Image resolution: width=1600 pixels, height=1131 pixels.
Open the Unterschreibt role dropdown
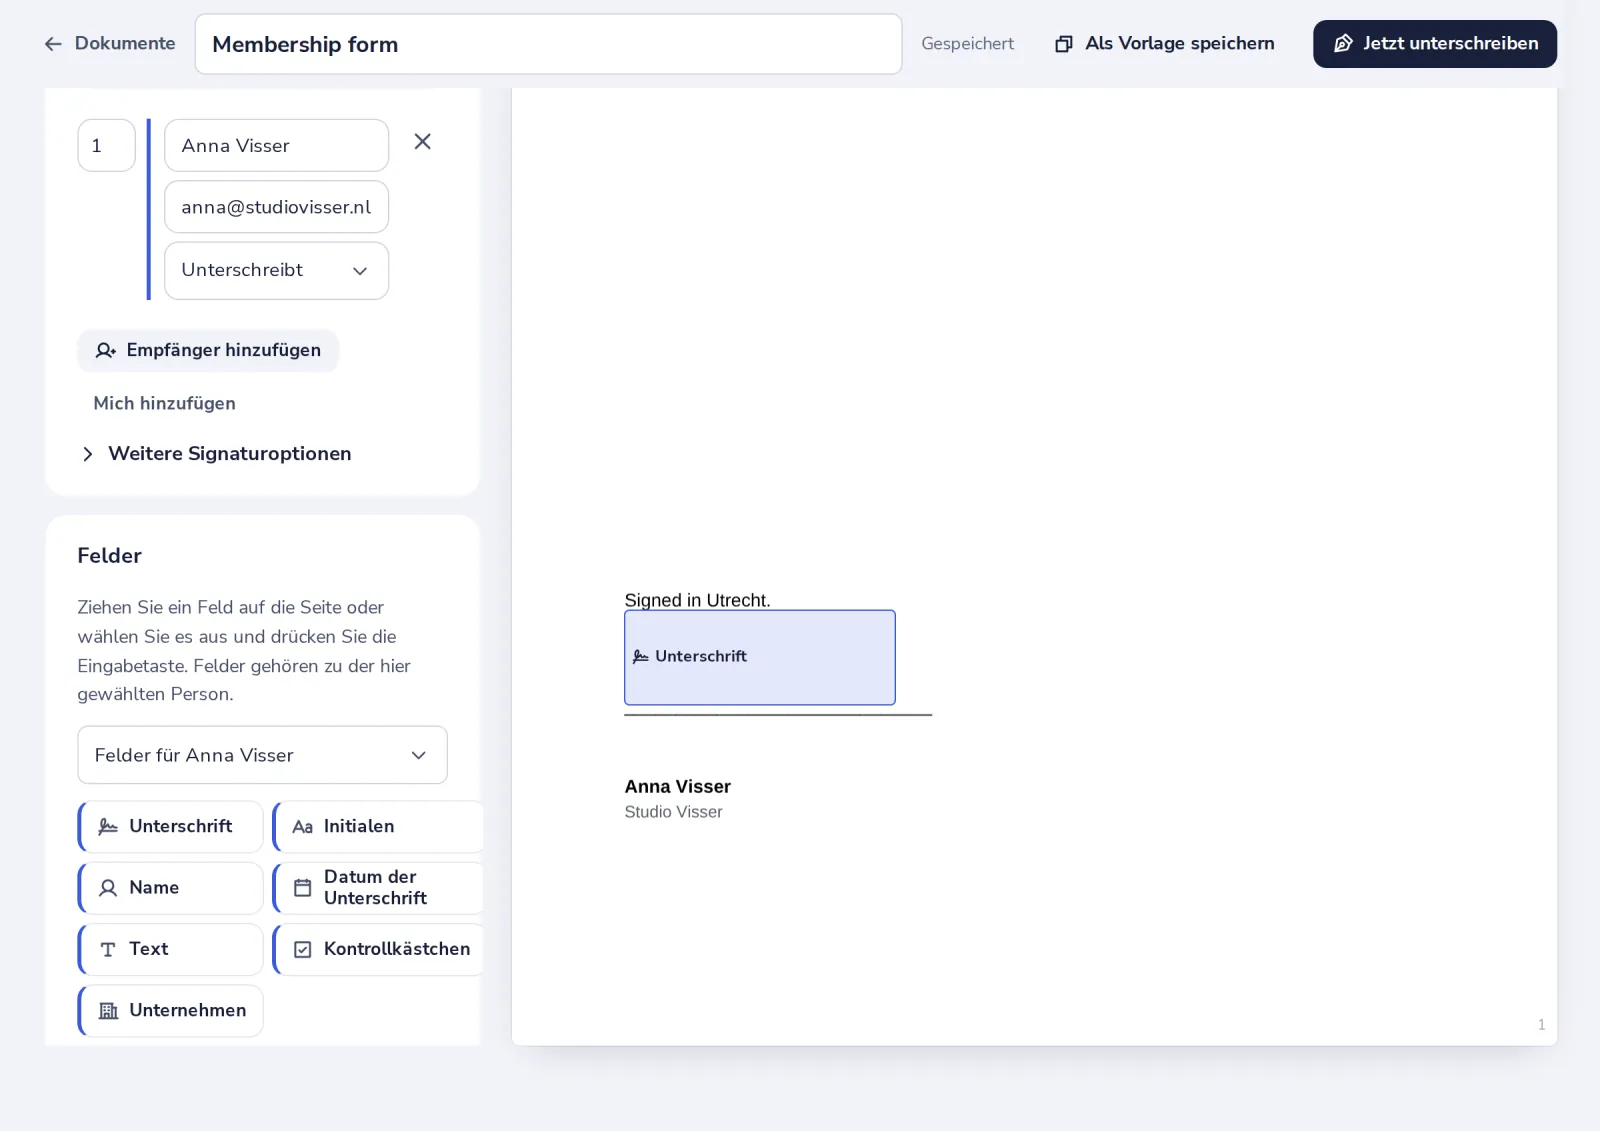tap(276, 270)
